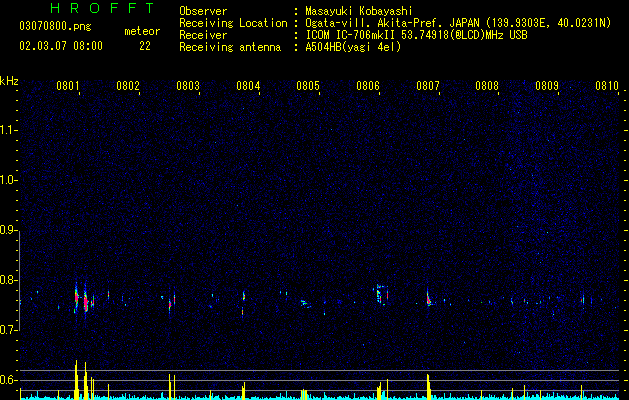The width and height of the screenshot is (629, 400).
Task: Click the 0.8 kHz axis value
Action: tap(9, 280)
